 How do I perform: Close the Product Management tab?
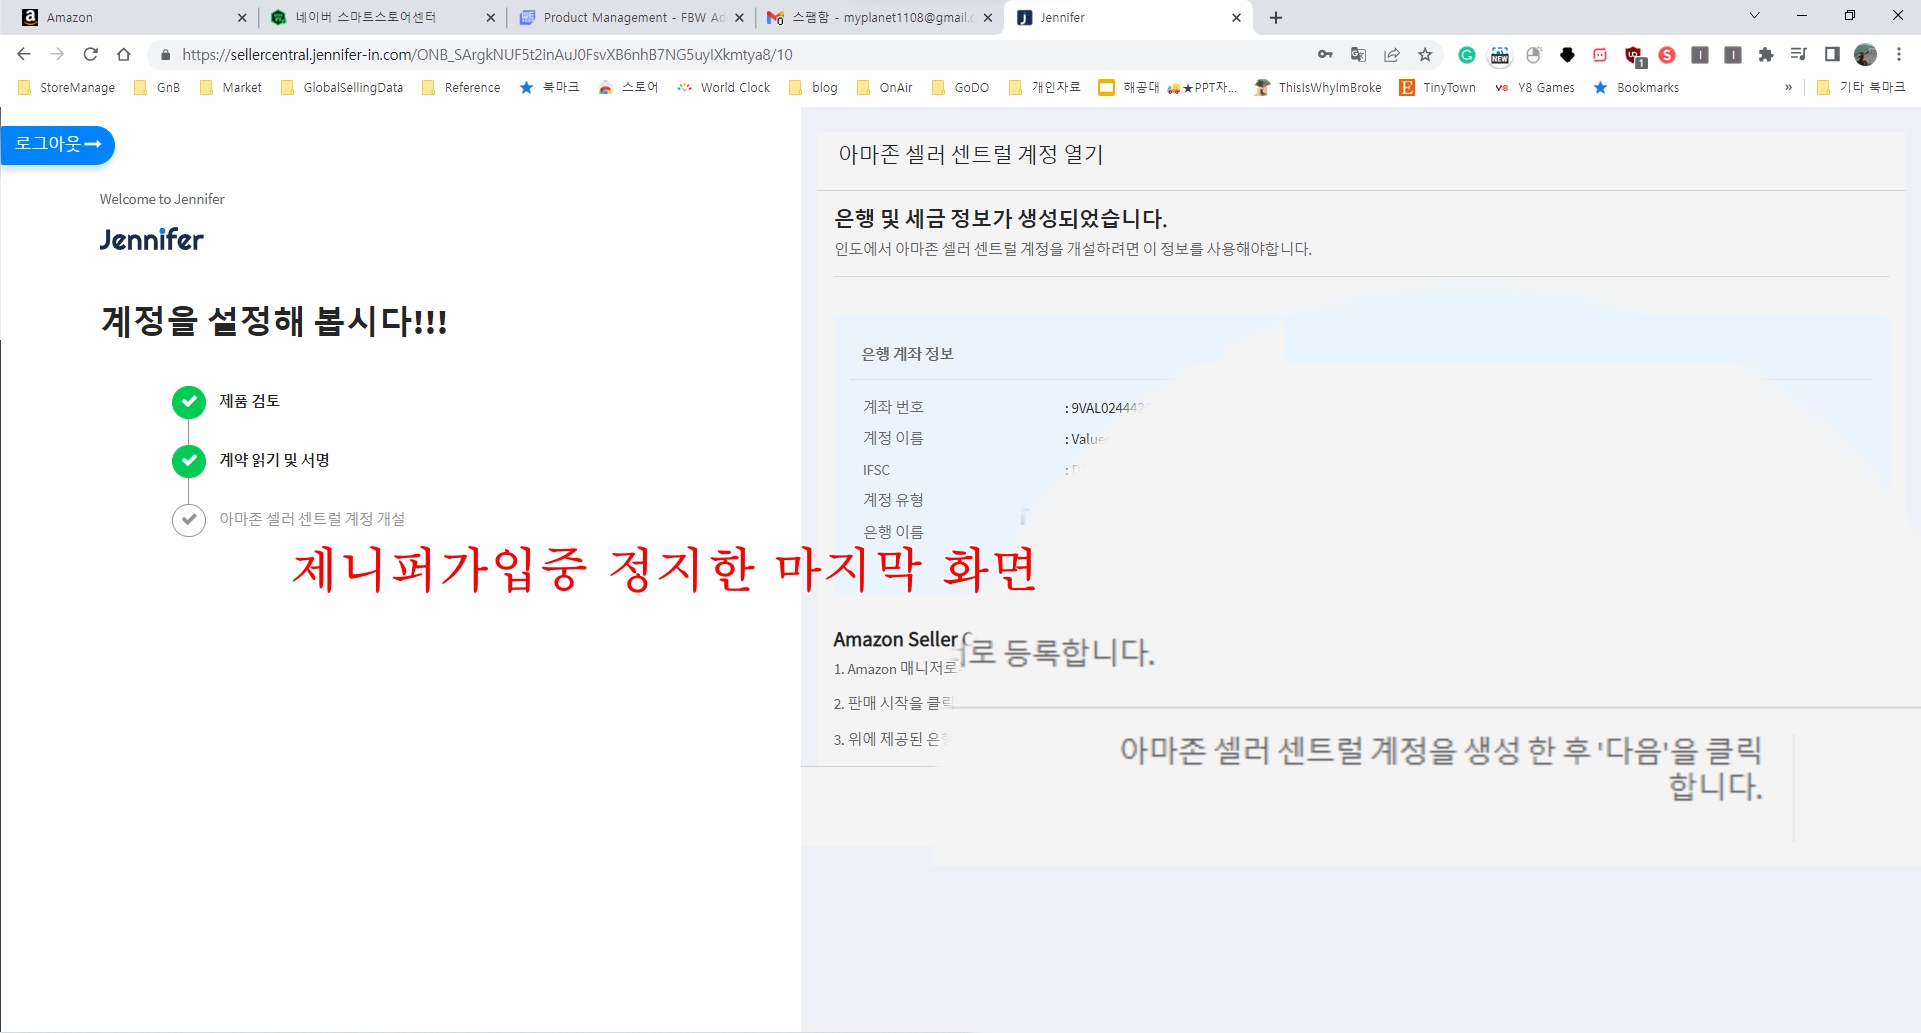click(x=739, y=18)
